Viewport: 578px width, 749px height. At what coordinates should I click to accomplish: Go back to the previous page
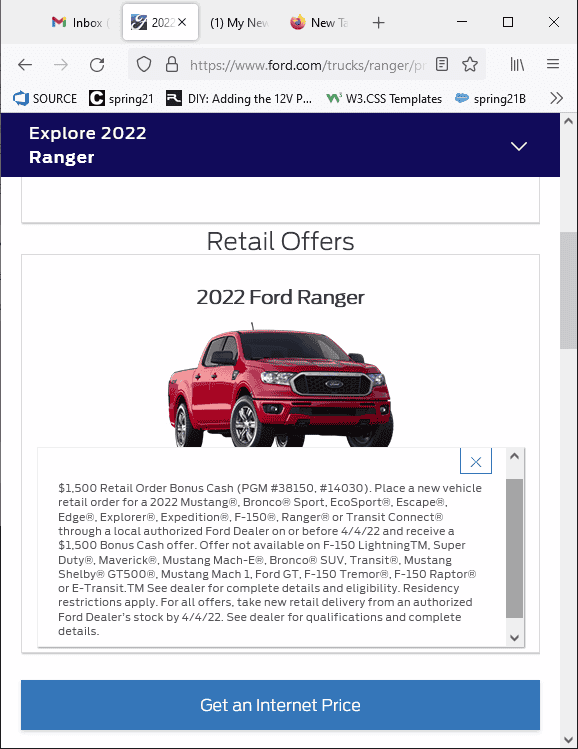(x=25, y=64)
